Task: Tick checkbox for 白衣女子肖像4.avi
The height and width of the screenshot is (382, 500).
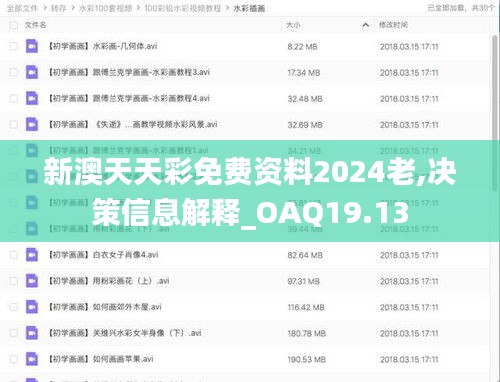Action: point(13,255)
